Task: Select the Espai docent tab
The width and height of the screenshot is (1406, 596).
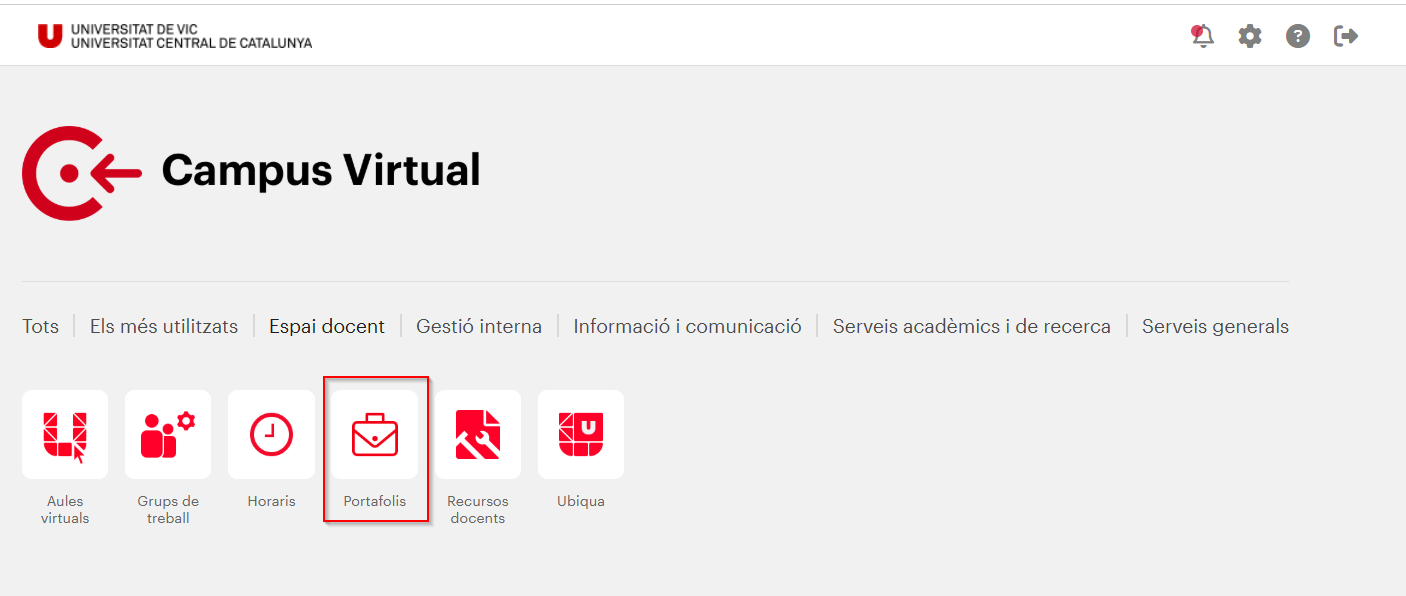Action: tap(327, 326)
